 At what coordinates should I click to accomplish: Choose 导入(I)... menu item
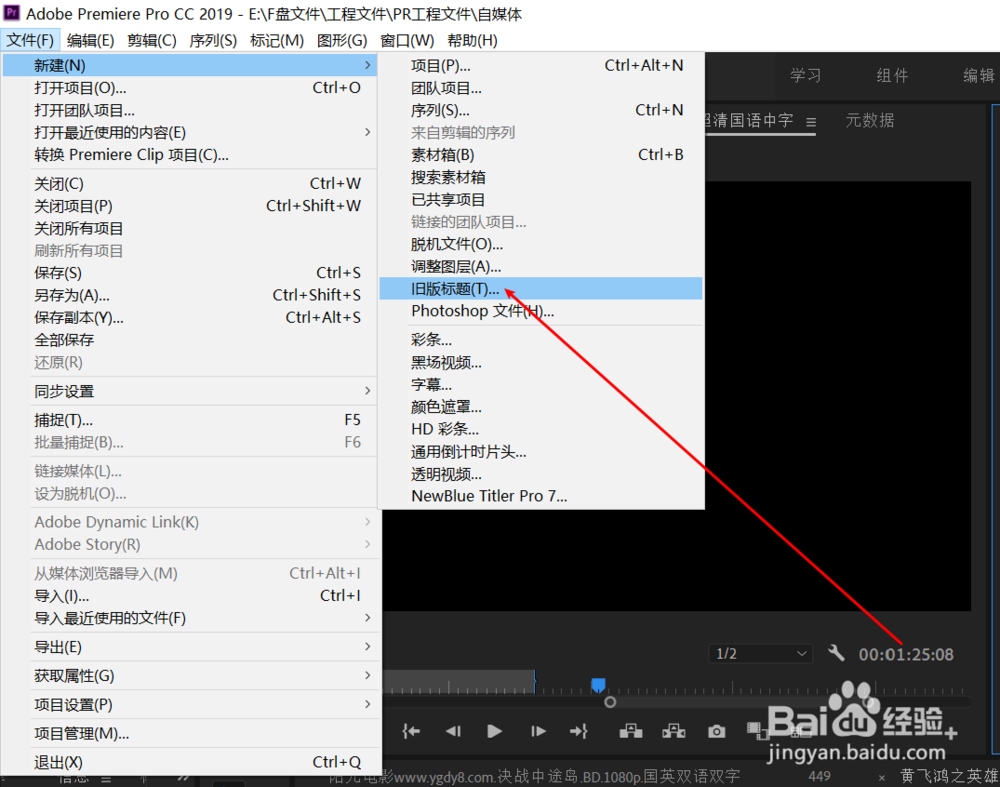(x=190, y=596)
